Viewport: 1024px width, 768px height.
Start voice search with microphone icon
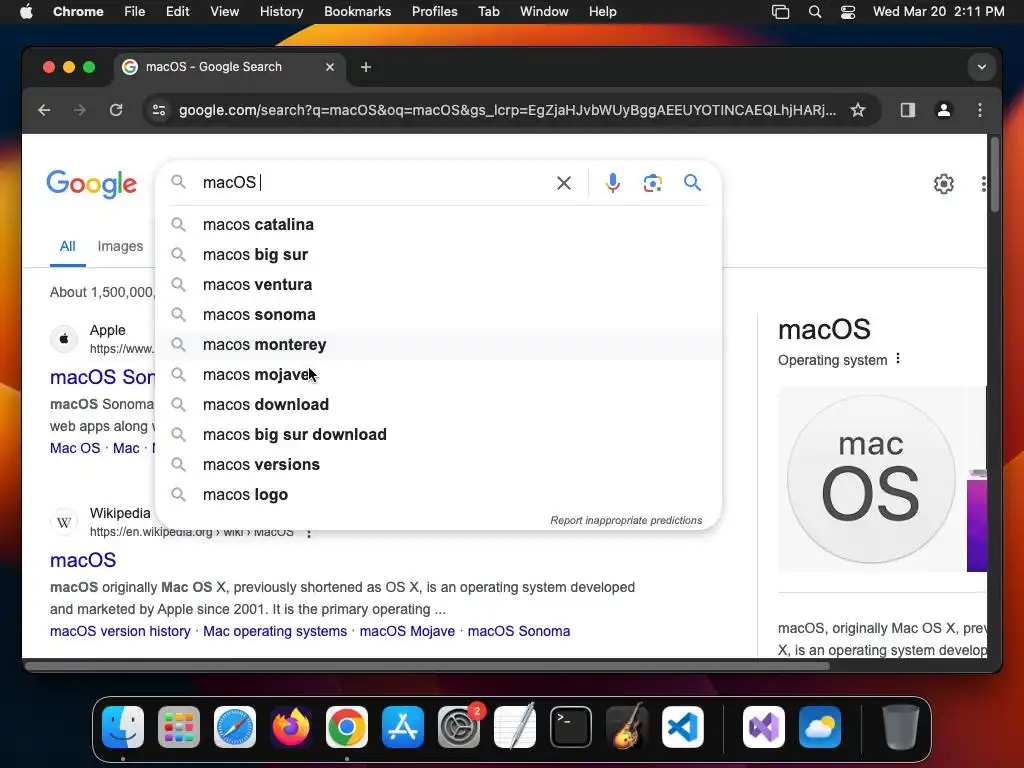point(612,183)
